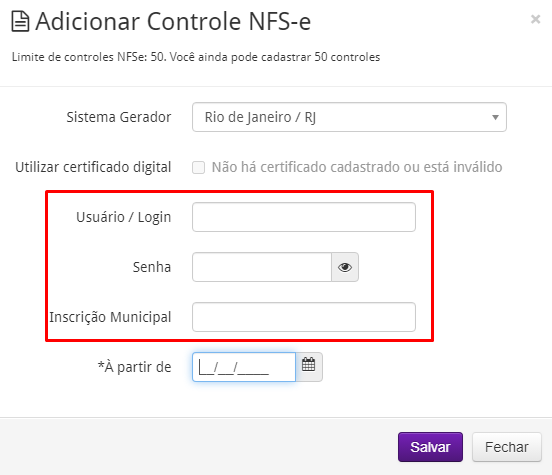Click the Rio de Janeiro dropdown arrow

[495, 118]
